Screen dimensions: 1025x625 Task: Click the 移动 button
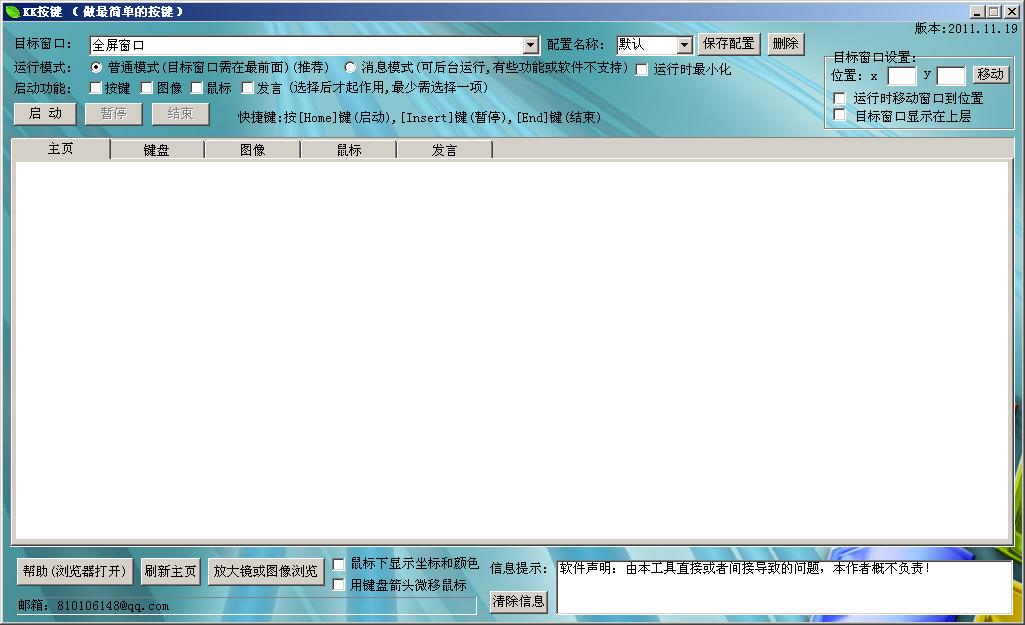click(x=991, y=75)
